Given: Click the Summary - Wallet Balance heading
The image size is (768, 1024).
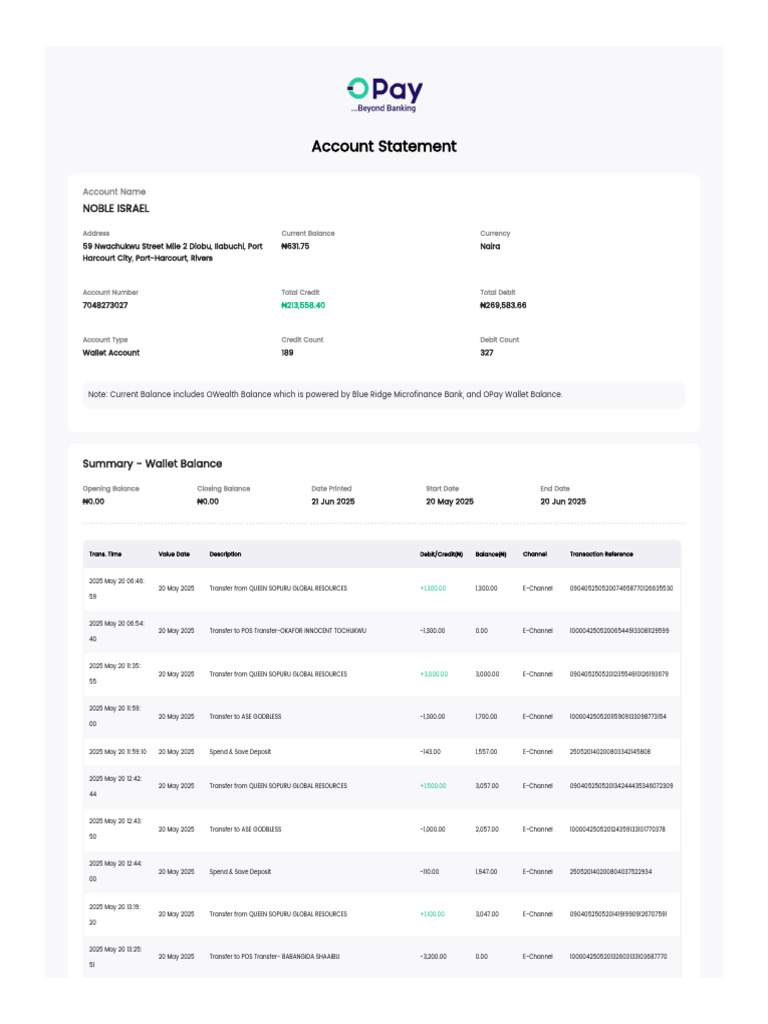Looking at the screenshot, I should click(152, 464).
